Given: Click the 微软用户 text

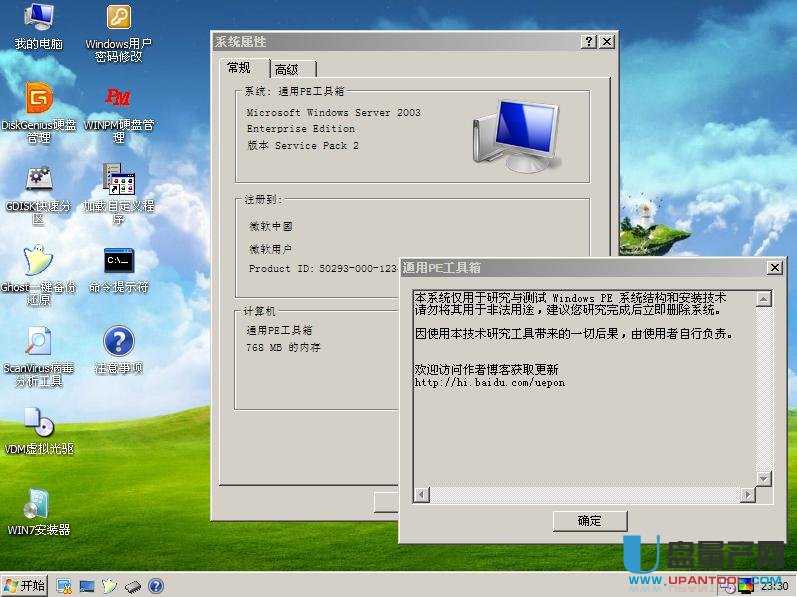Looking at the screenshot, I should [270, 249].
